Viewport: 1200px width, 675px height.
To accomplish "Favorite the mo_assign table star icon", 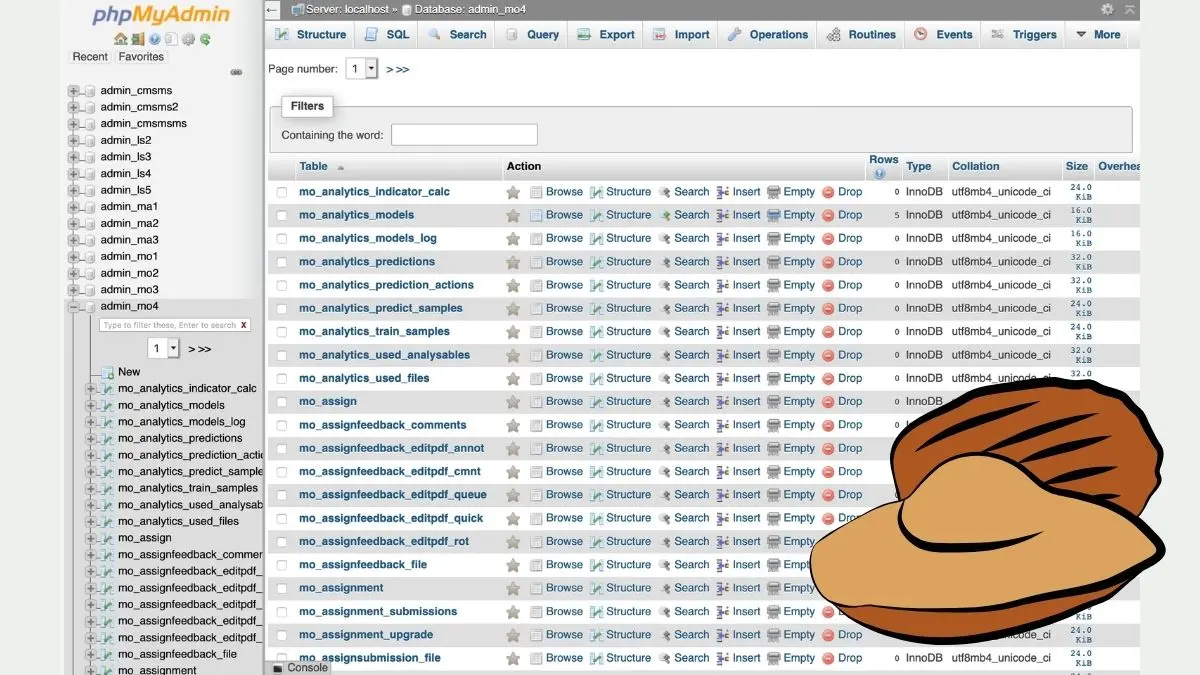I will [513, 402].
